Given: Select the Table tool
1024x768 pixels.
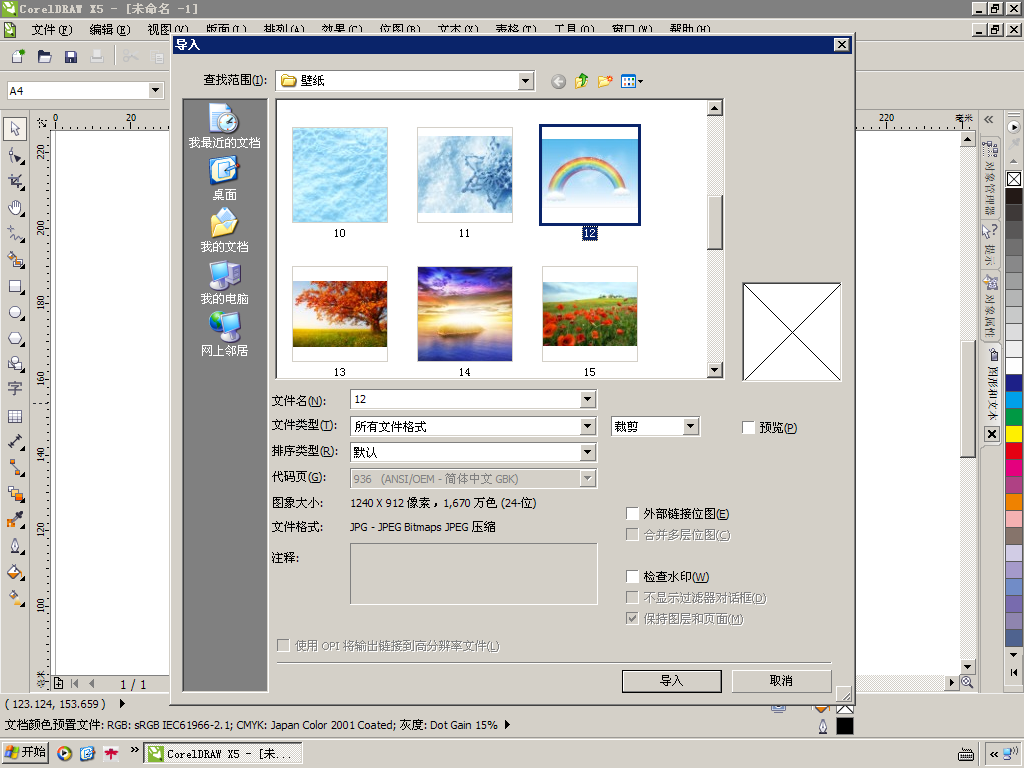Looking at the screenshot, I should point(15,417).
